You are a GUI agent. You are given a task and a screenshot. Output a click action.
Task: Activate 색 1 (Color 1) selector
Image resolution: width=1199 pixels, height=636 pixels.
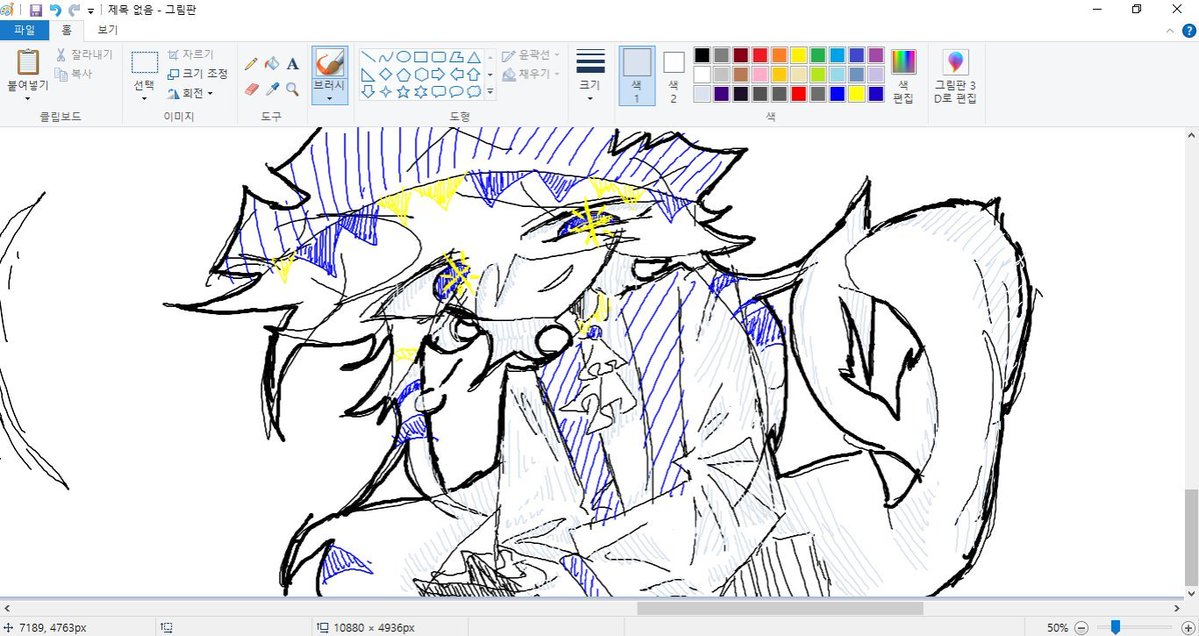[x=636, y=75]
